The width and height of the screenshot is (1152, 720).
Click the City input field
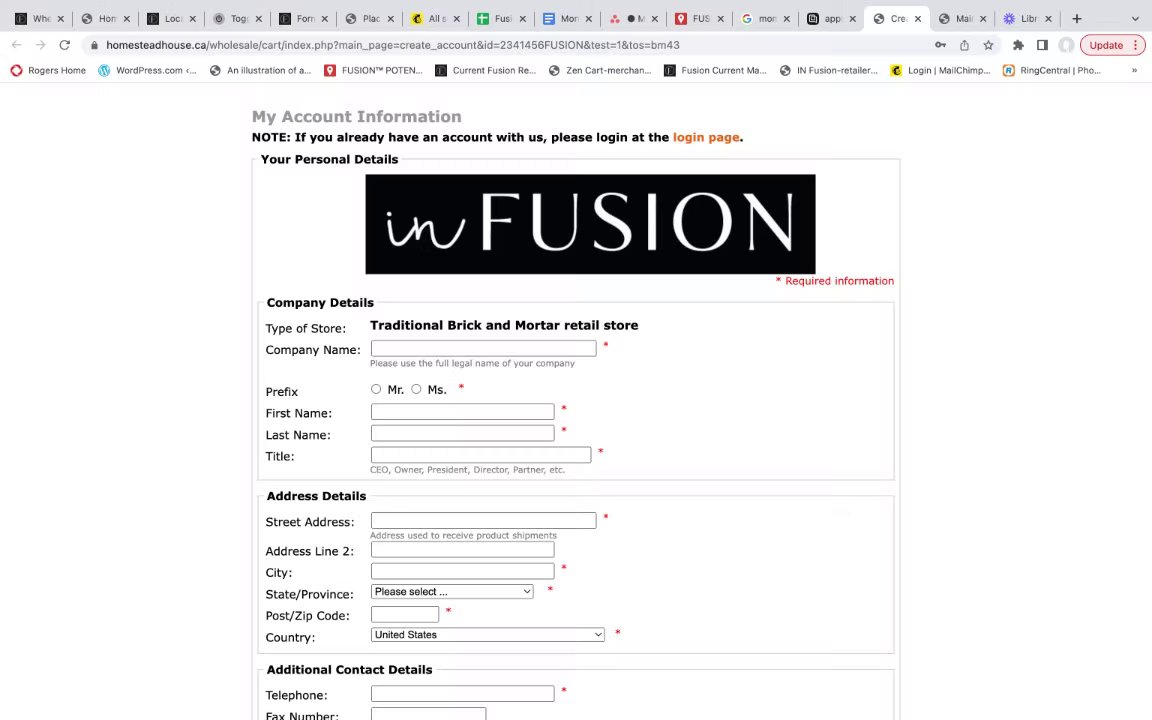click(463, 571)
